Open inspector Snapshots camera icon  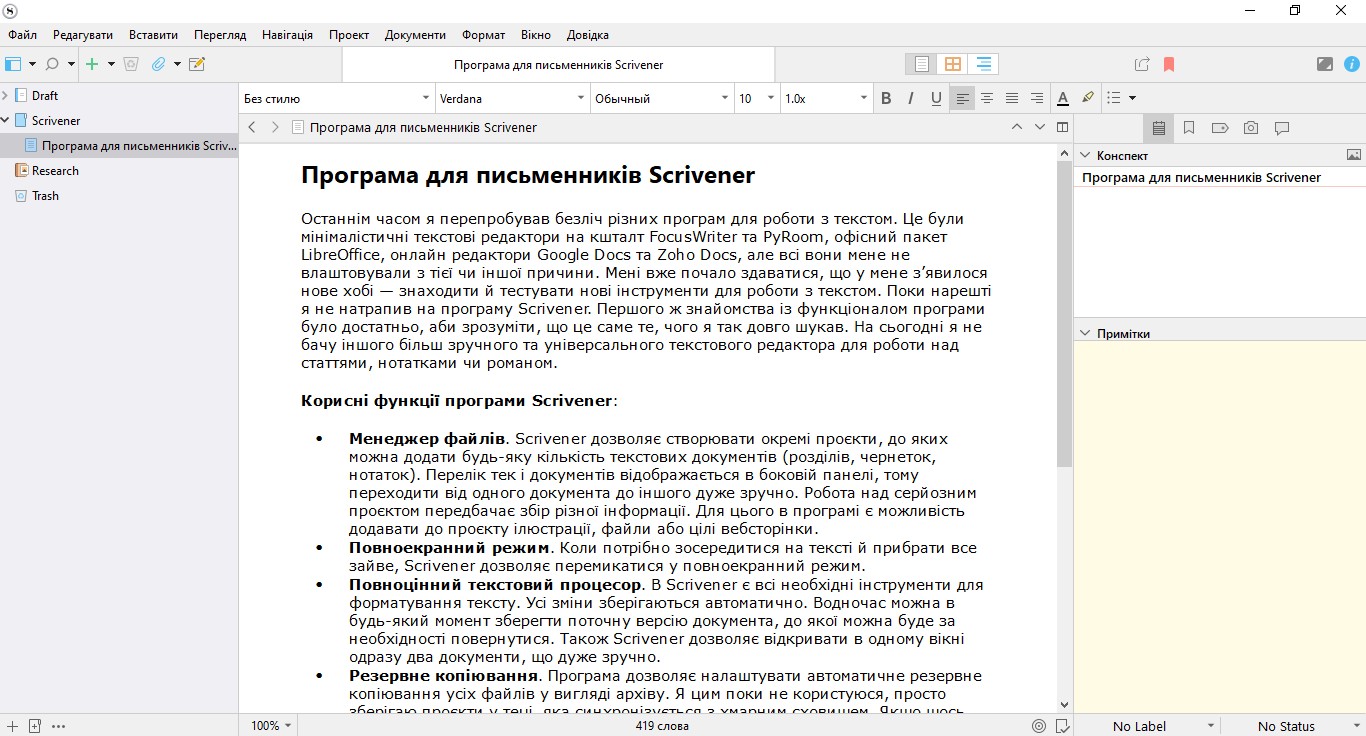1251,128
